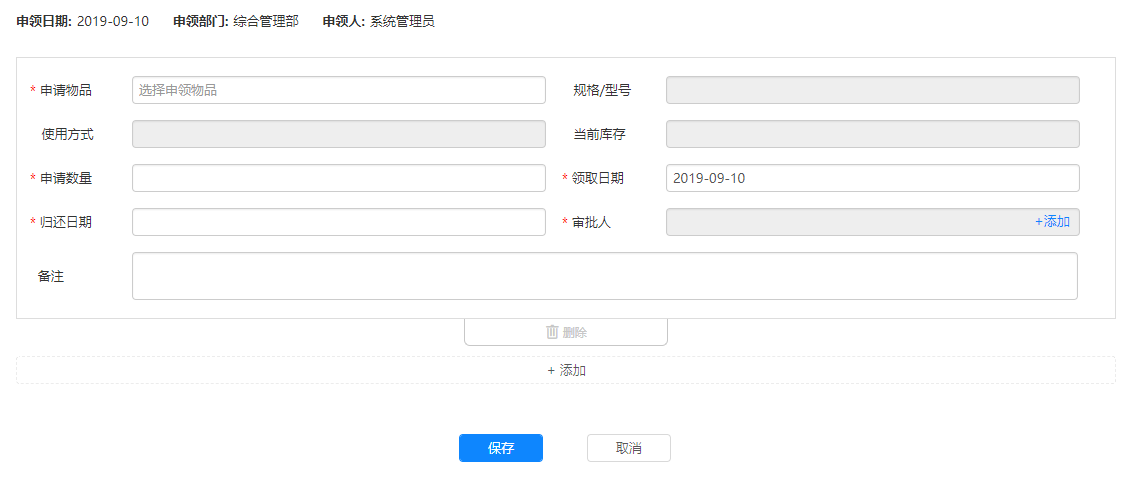Click the 备注 label text
This screenshot has height=491, width=1129.
(x=51, y=276)
